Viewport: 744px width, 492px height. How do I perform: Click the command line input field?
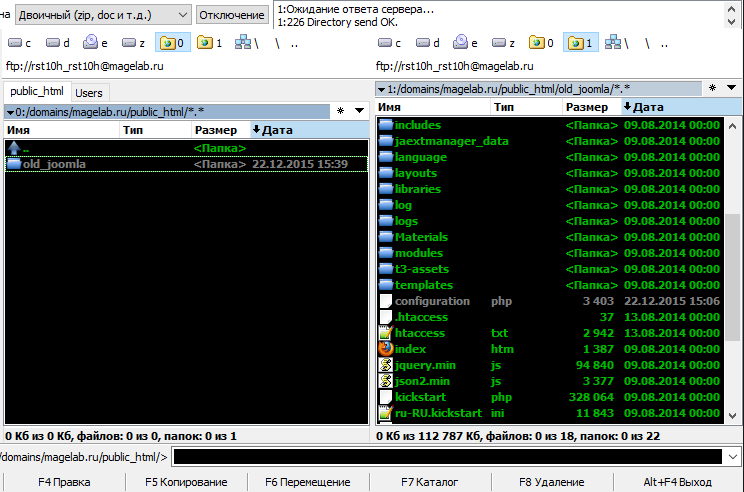tap(446, 457)
